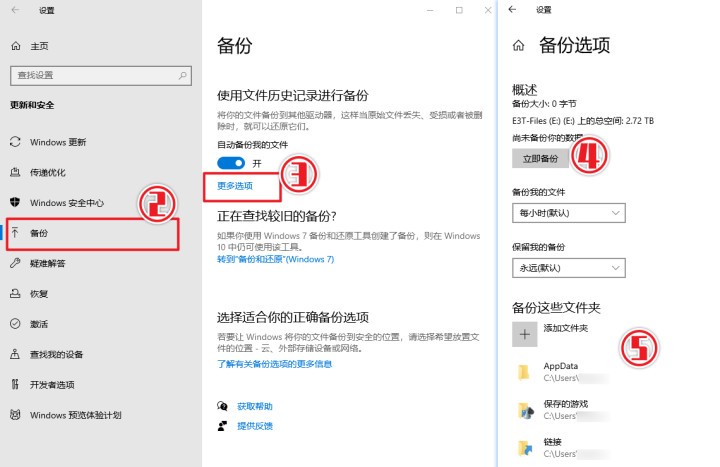This screenshot has height=467, width=720.
Task: Focus the 查找设置 search field
Action: coord(101,75)
